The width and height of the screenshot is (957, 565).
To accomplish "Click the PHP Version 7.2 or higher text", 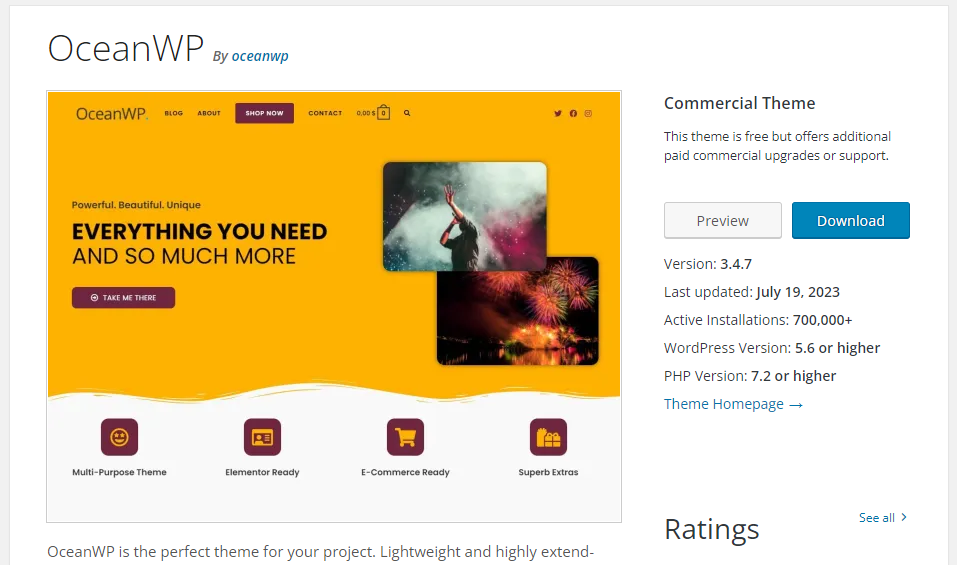I will coord(749,376).
